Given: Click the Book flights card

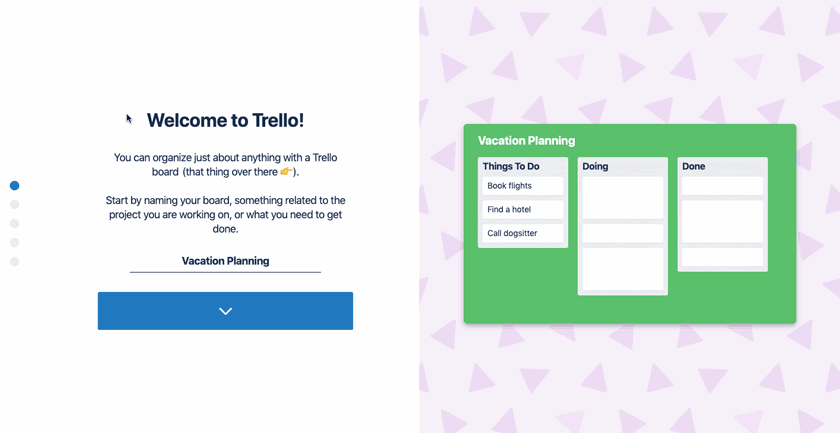Looking at the screenshot, I should 522,186.
